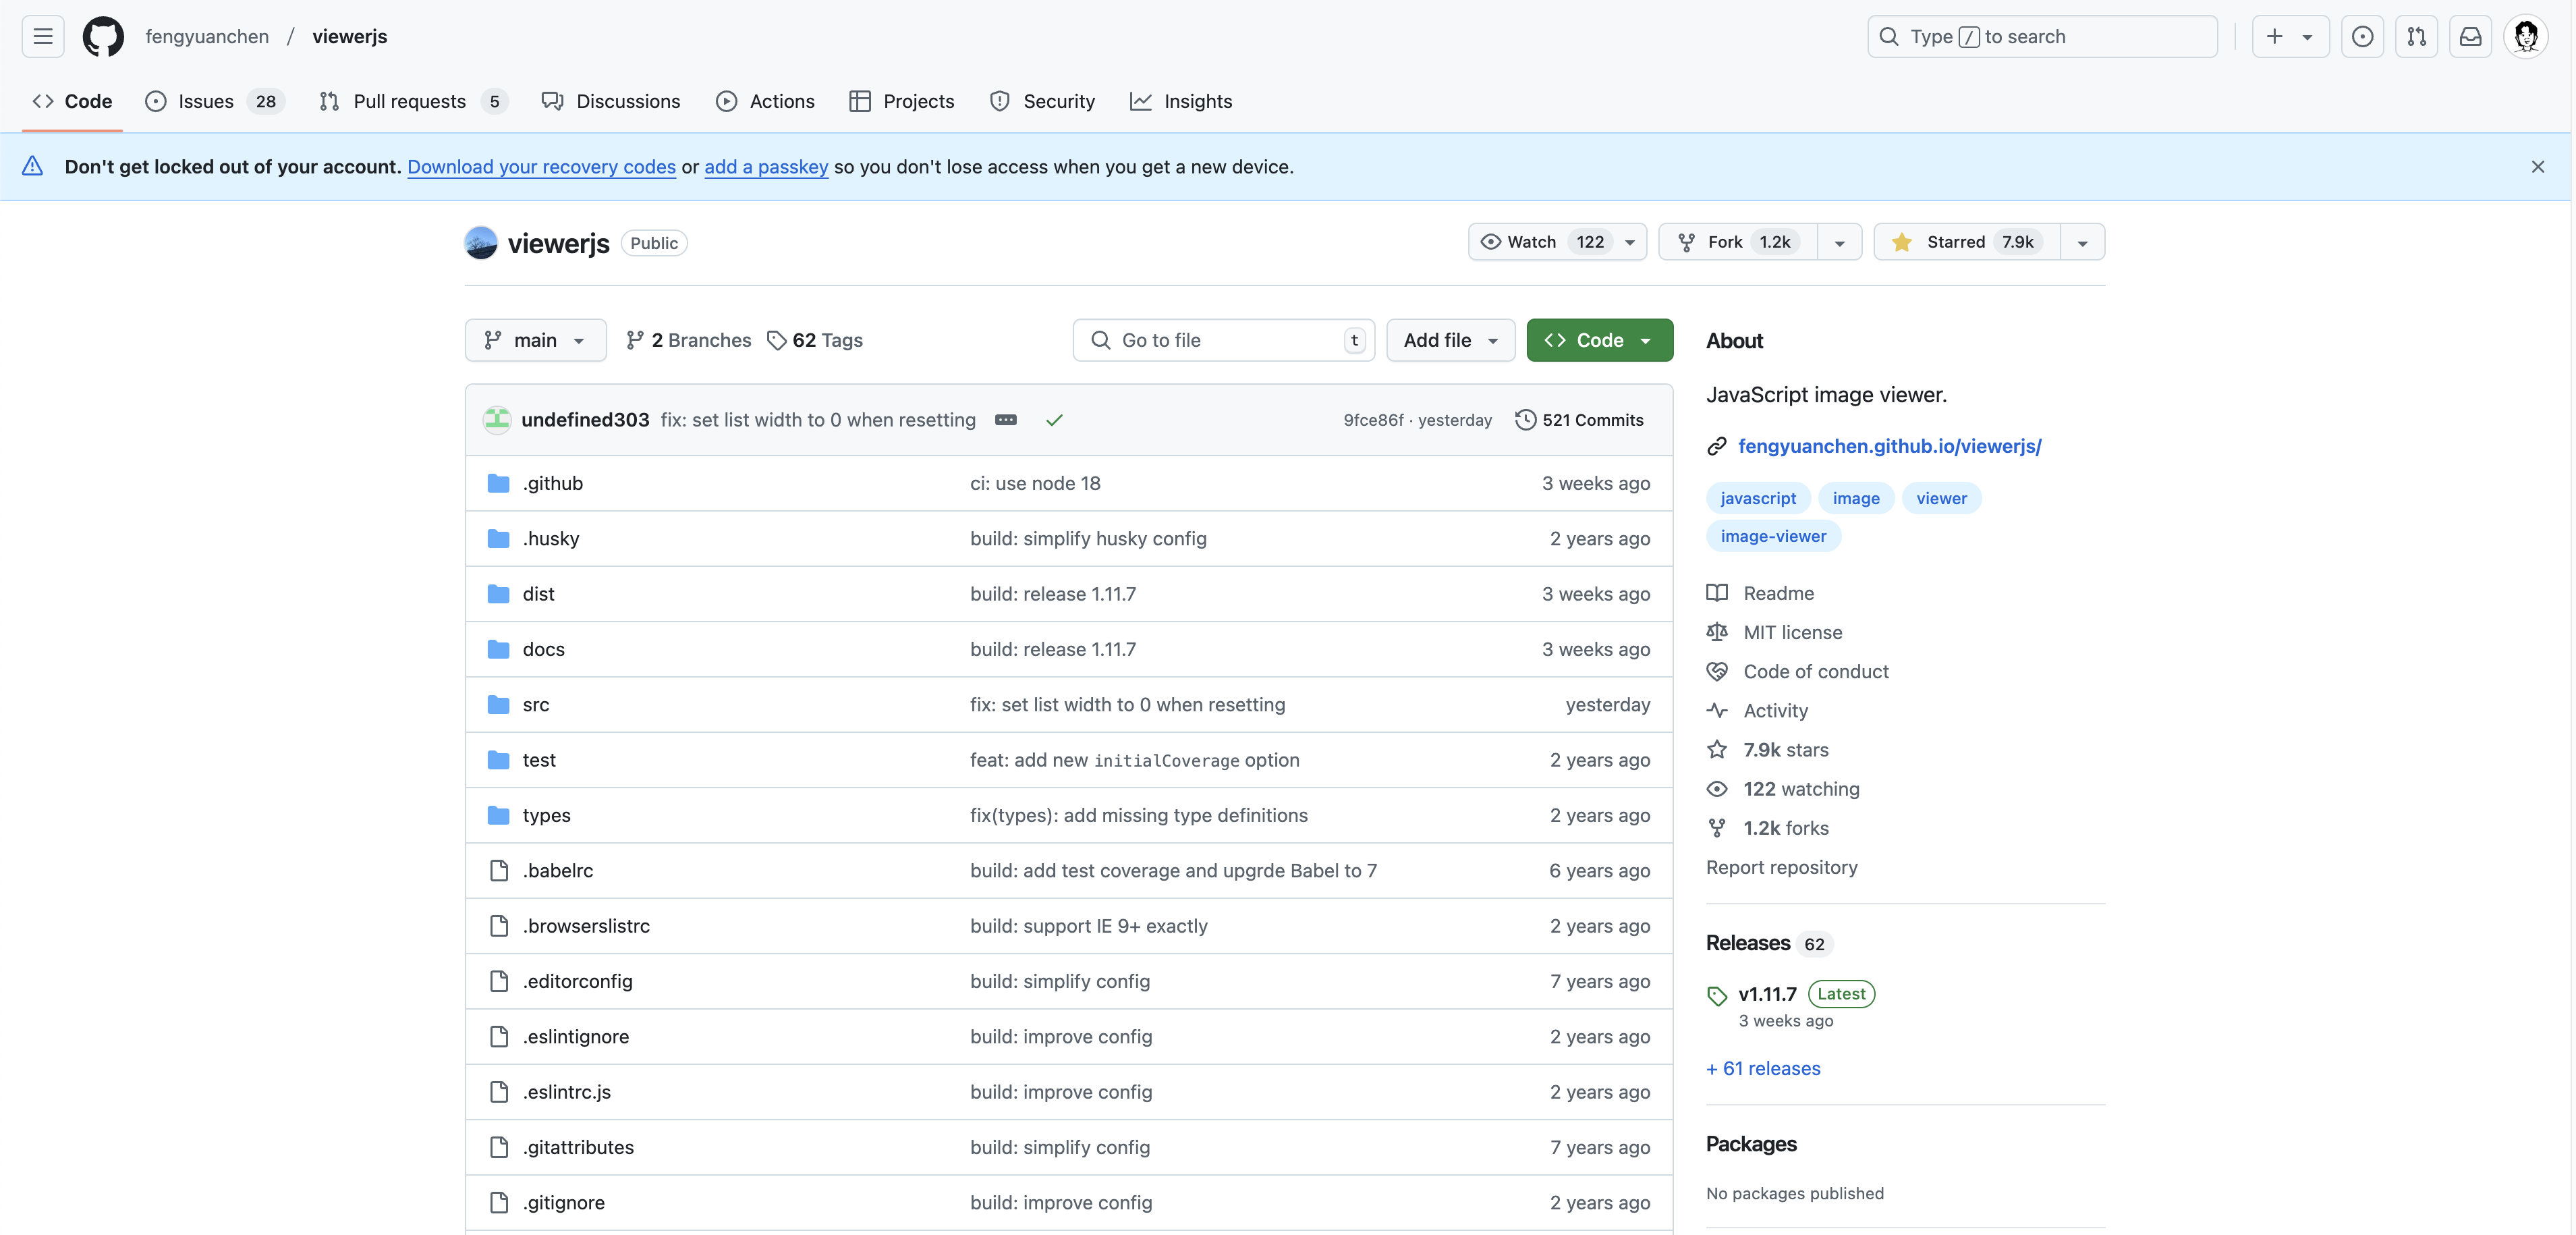Show commit checks status checkmark
This screenshot has width=2576, height=1235.
pyautogui.click(x=1054, y=420)
